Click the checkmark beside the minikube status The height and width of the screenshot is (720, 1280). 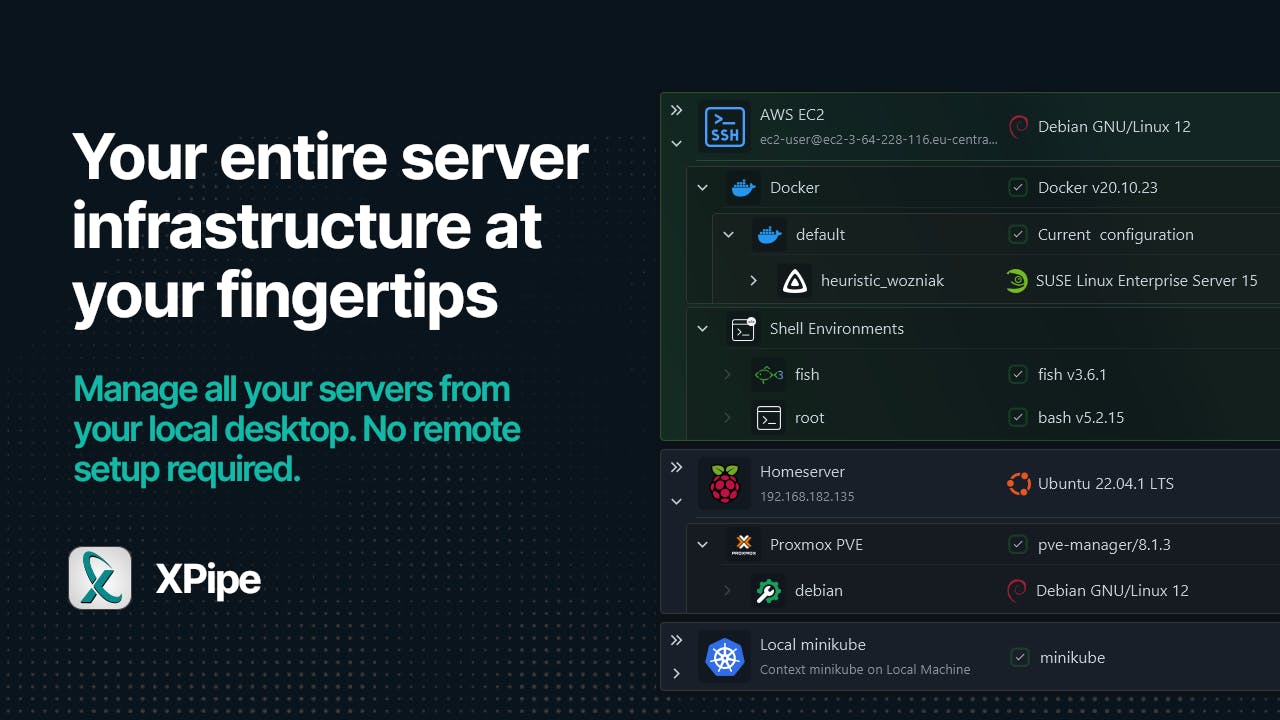[1020, 657]
